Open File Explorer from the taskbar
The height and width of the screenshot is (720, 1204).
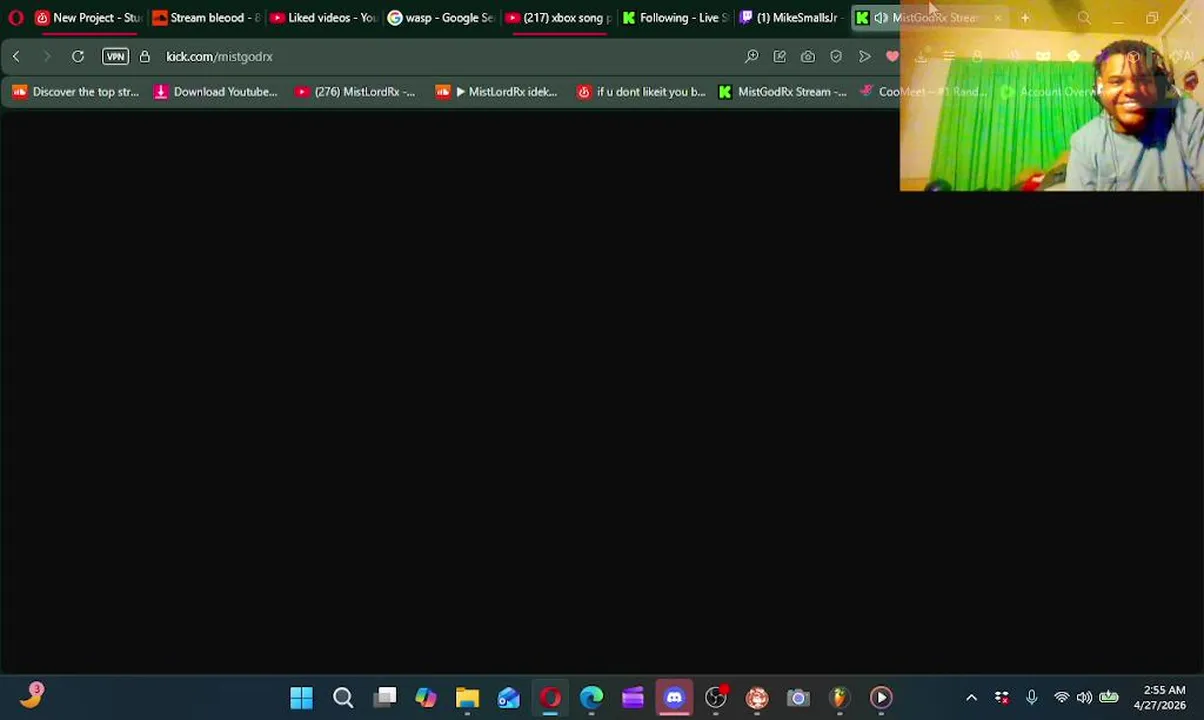(x=468, y=698)
